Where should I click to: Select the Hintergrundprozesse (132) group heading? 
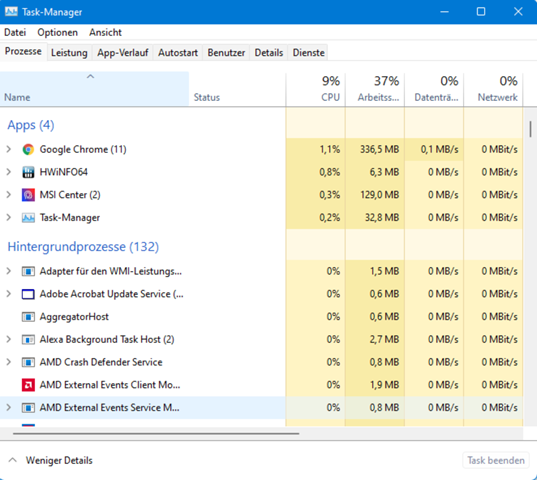pyautogui.click(x=83, y=247)
